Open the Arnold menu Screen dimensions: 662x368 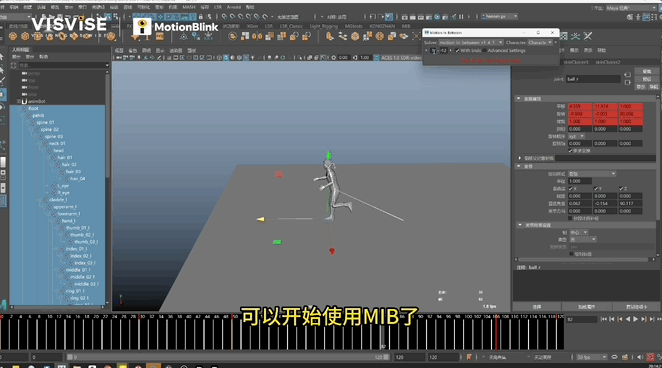tap(234, 7)
